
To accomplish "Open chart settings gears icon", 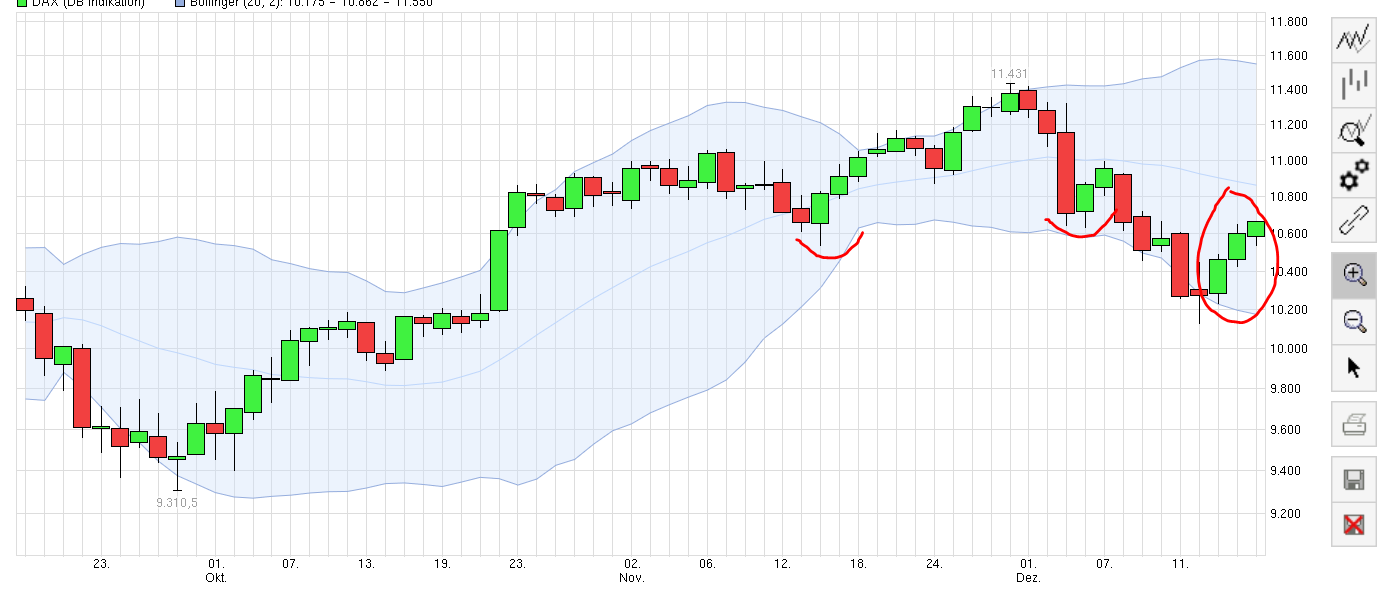I will click(x=1355, y=176).
